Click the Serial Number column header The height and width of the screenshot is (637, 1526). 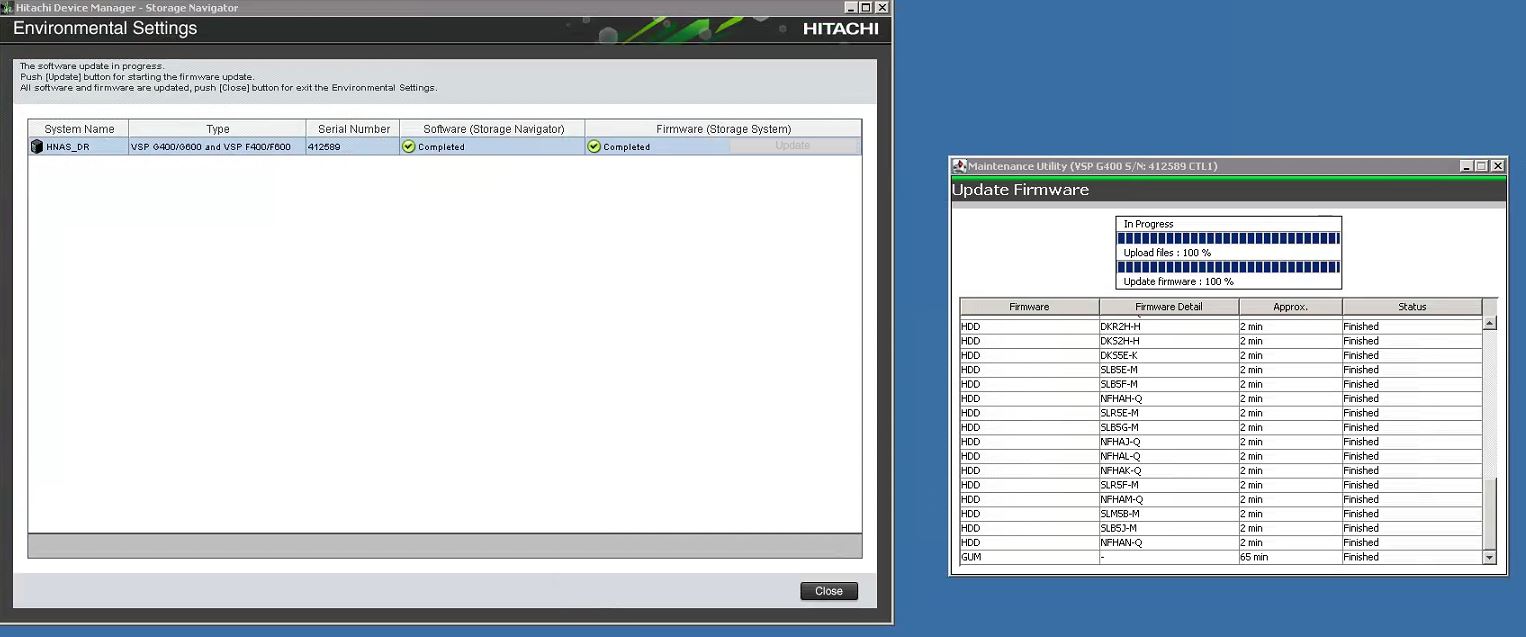point(353,129)
